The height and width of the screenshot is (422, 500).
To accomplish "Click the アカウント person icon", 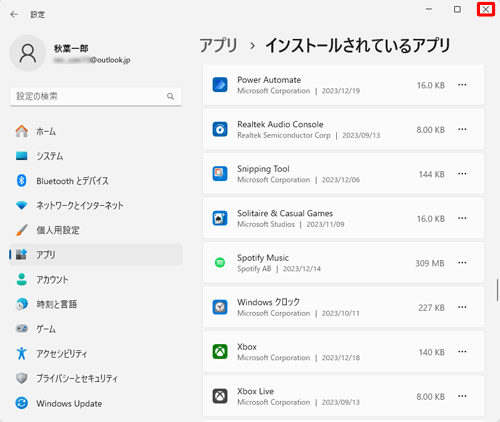I will coord(22,279).
